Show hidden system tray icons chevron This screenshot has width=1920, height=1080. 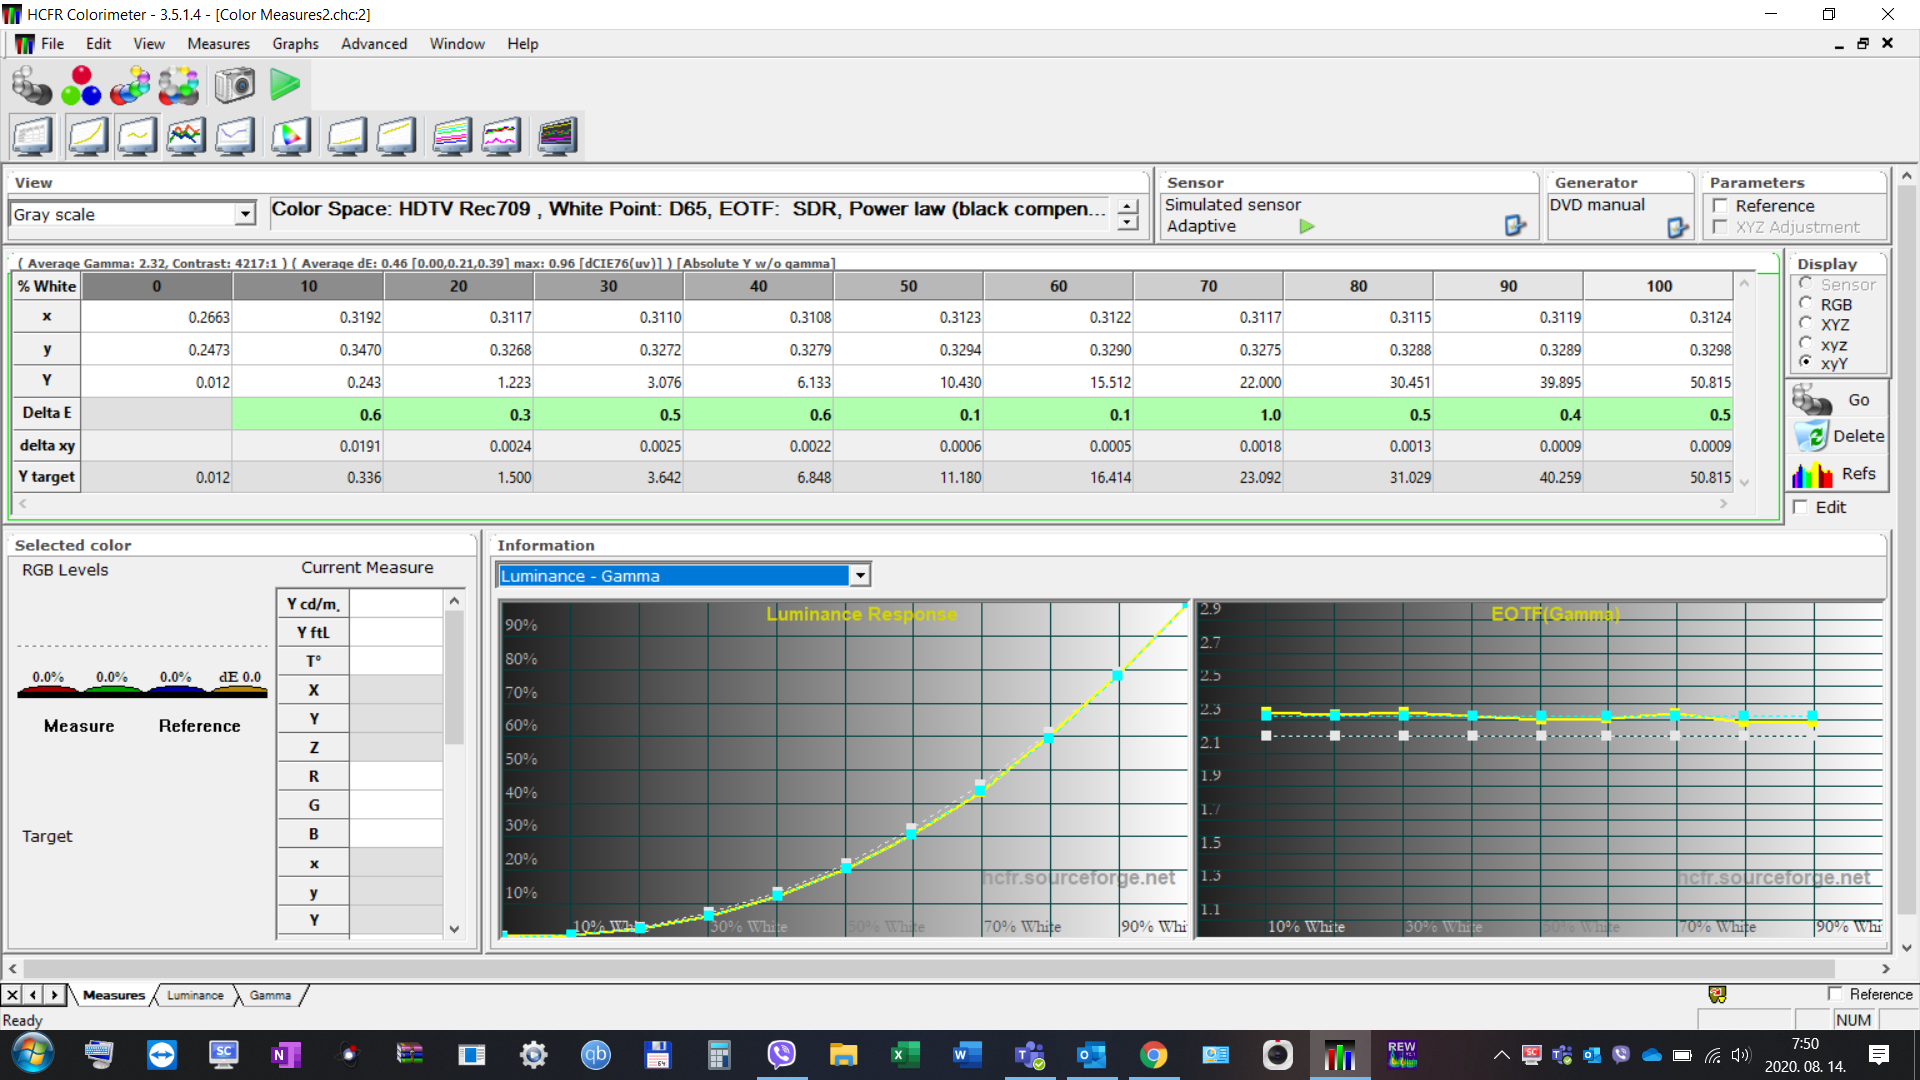(x=1501, y=1055)
